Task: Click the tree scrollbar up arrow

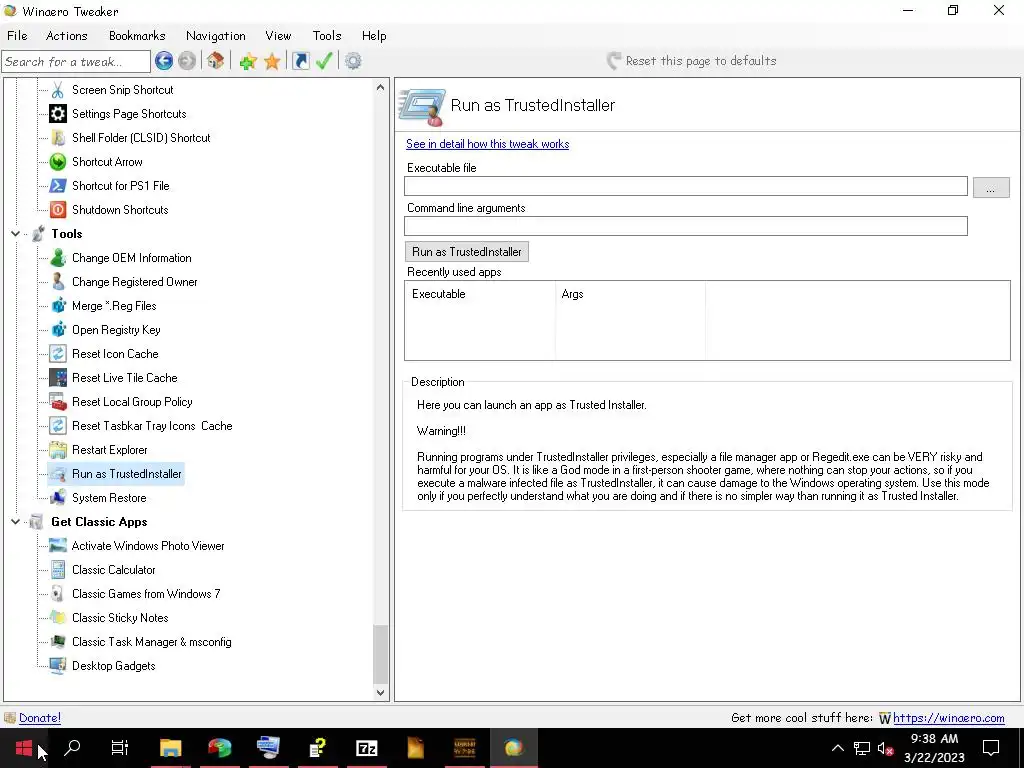Action: coord(381,86)
